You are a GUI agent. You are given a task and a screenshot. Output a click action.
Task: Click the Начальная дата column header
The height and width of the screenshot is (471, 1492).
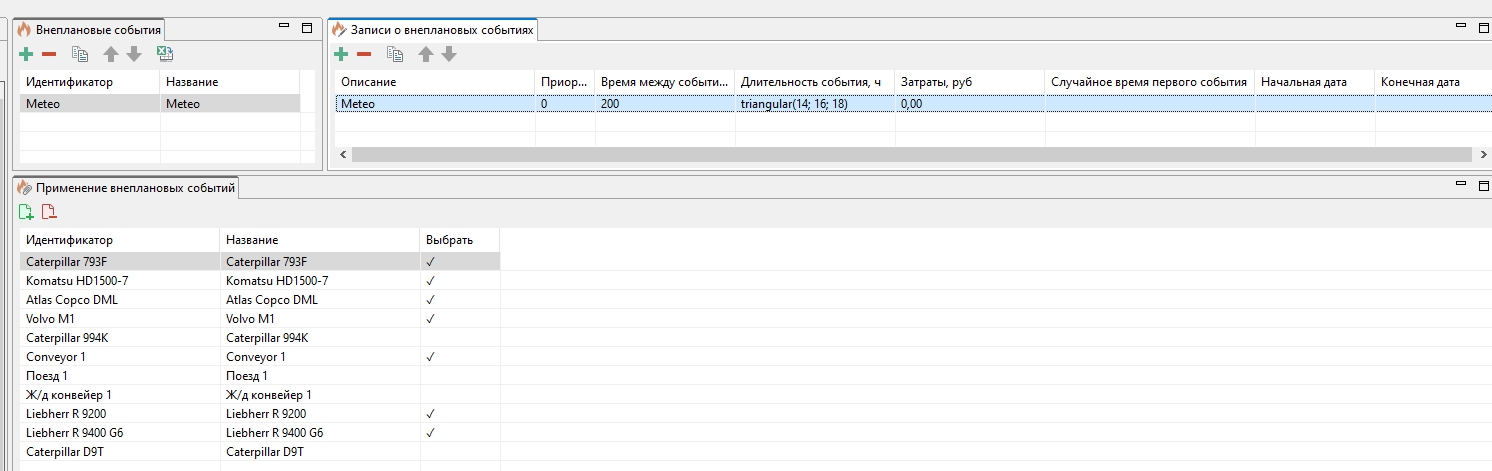1315,81
